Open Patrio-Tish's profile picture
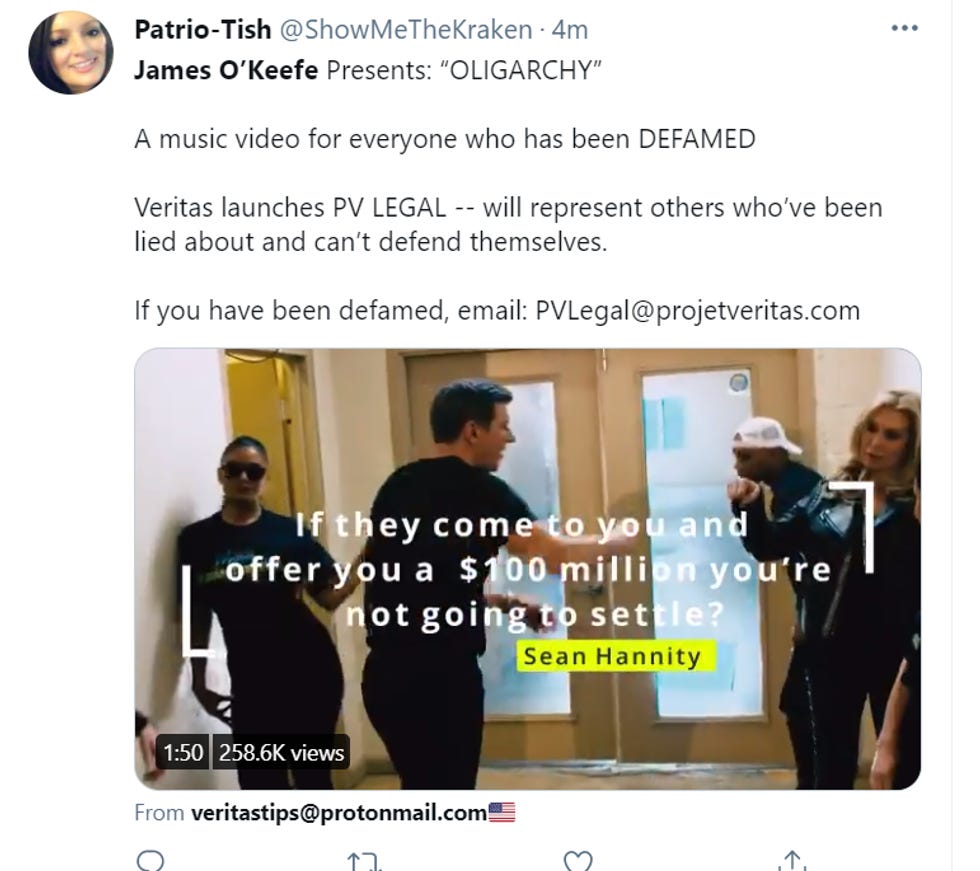Screen dimensions: 980x871 point(71,52)
